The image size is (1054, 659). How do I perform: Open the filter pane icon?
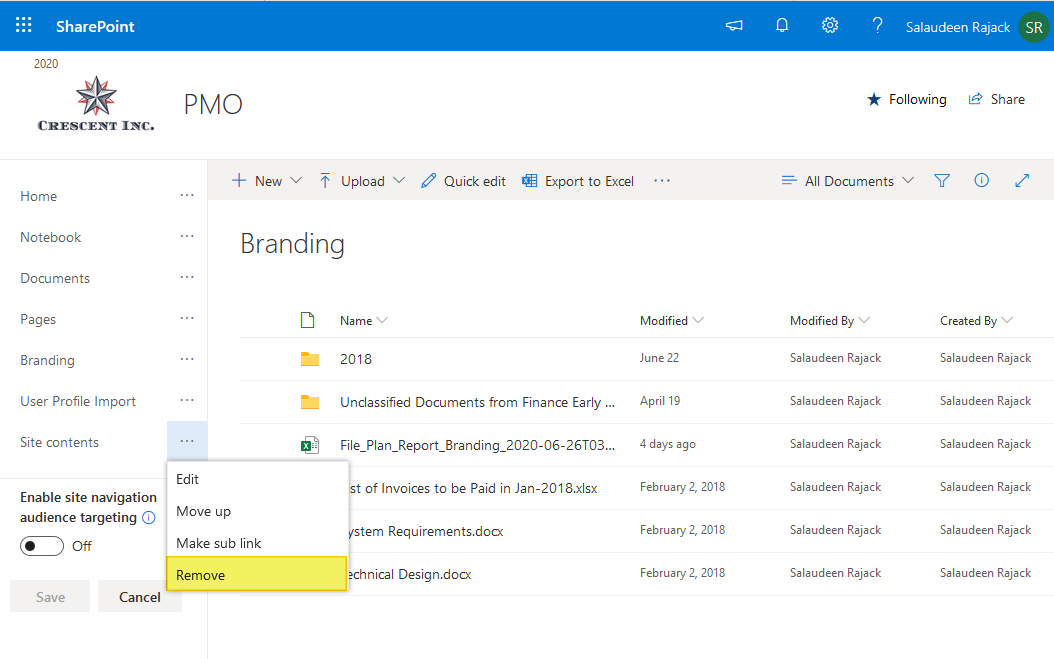click(x=941, y=181)
